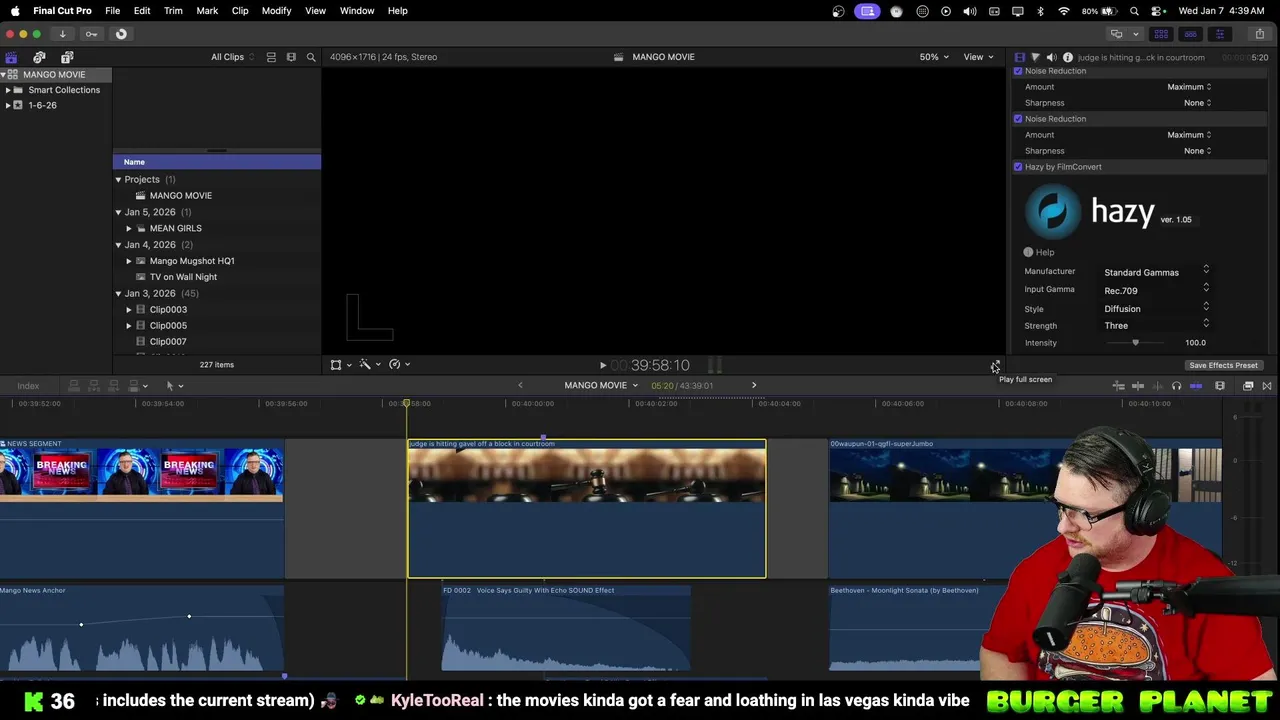Show the libraries sidebar icon
This screenshot has height=720, width=1280.
point(11,57)
